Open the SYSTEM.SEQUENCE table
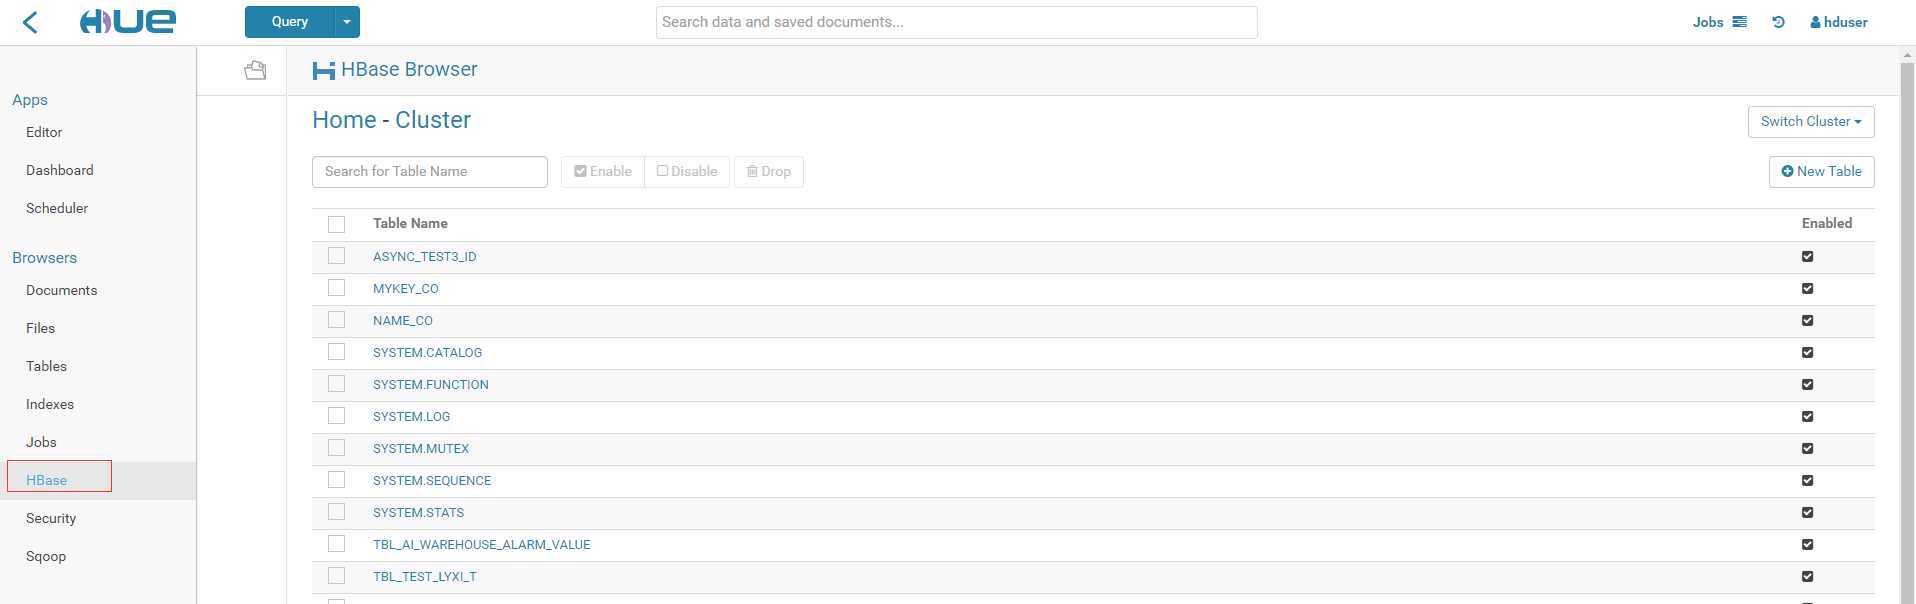This screenshot has height=604, width=1916. coord(432,481)
